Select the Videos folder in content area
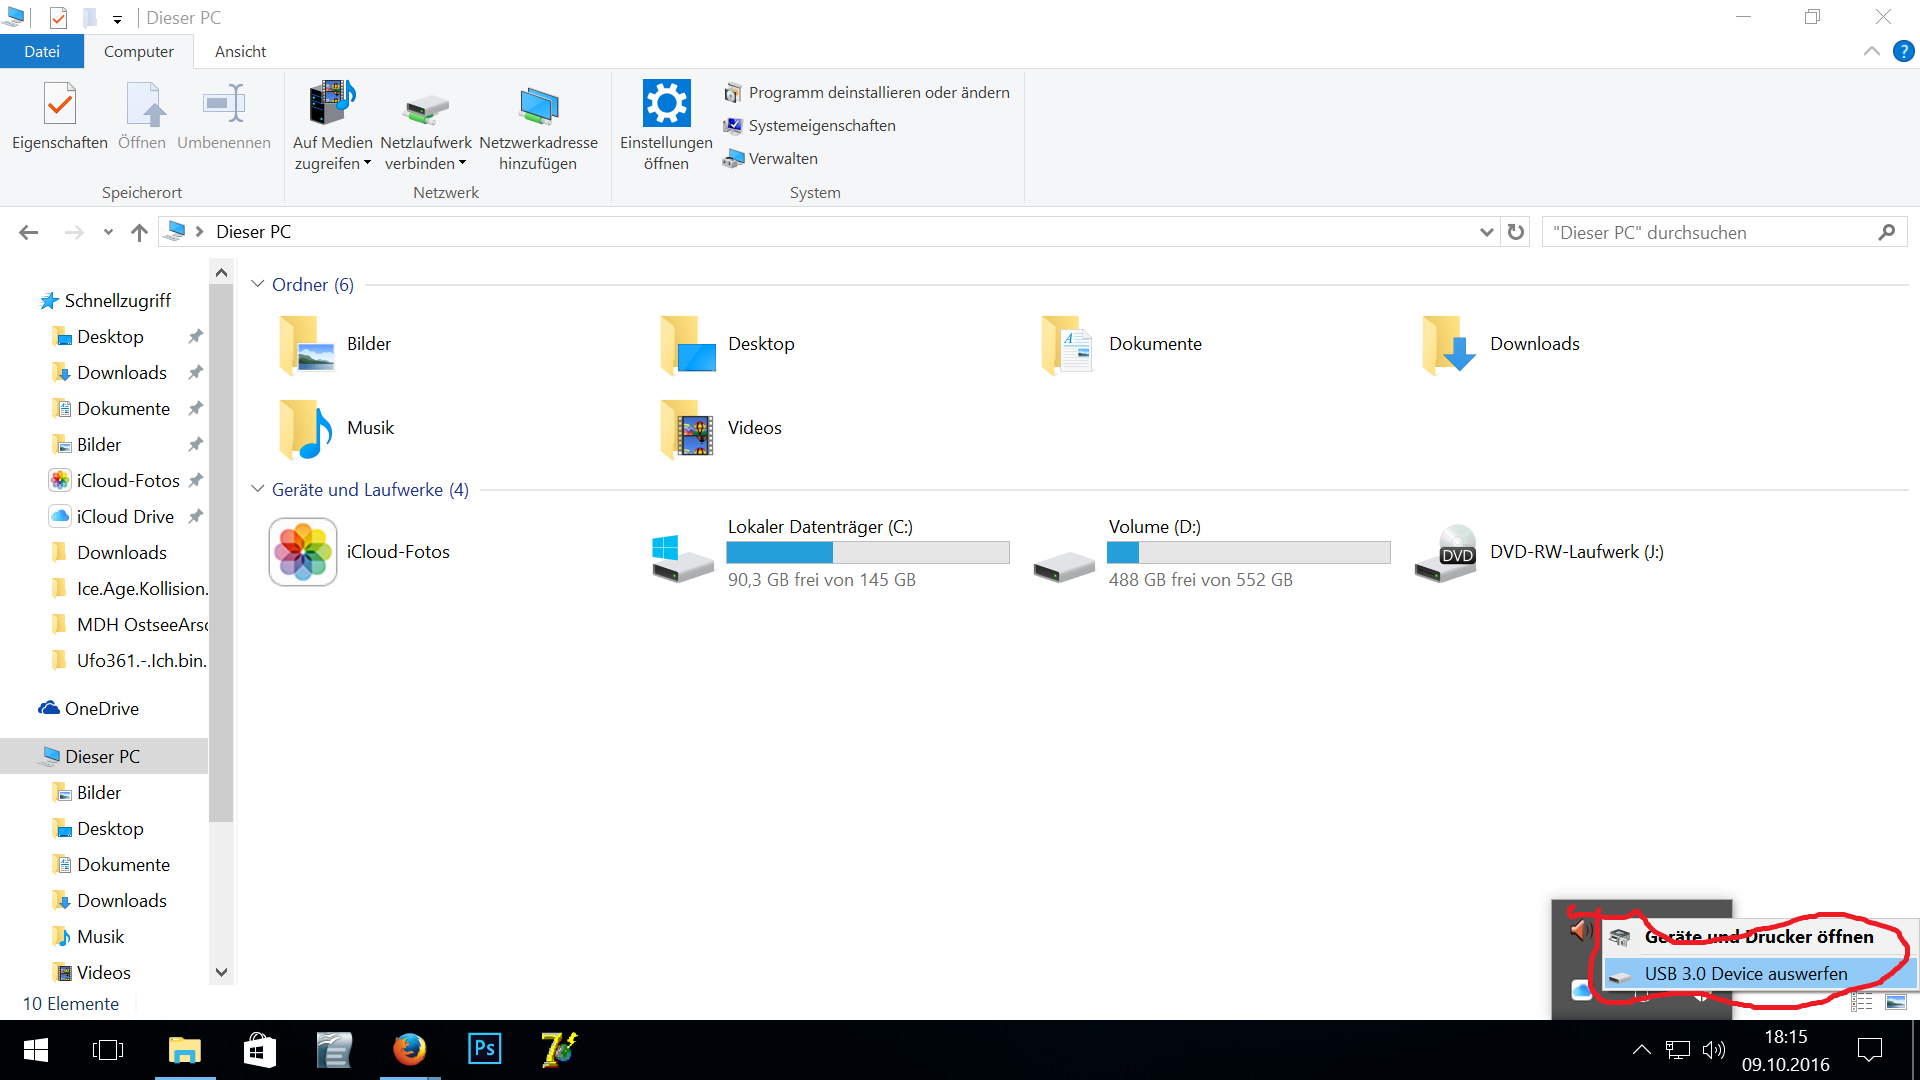 pos(722,428)
